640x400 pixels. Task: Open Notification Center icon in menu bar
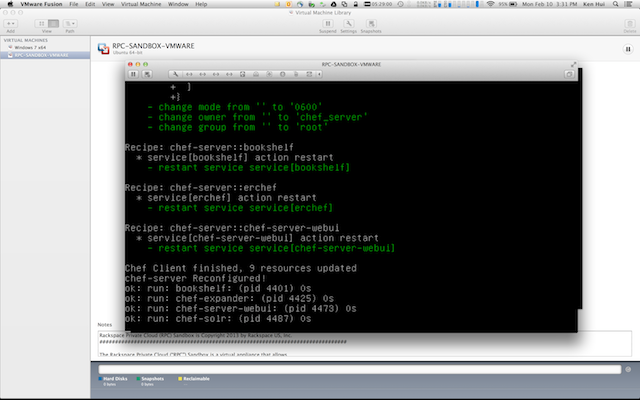pos(629,4)
